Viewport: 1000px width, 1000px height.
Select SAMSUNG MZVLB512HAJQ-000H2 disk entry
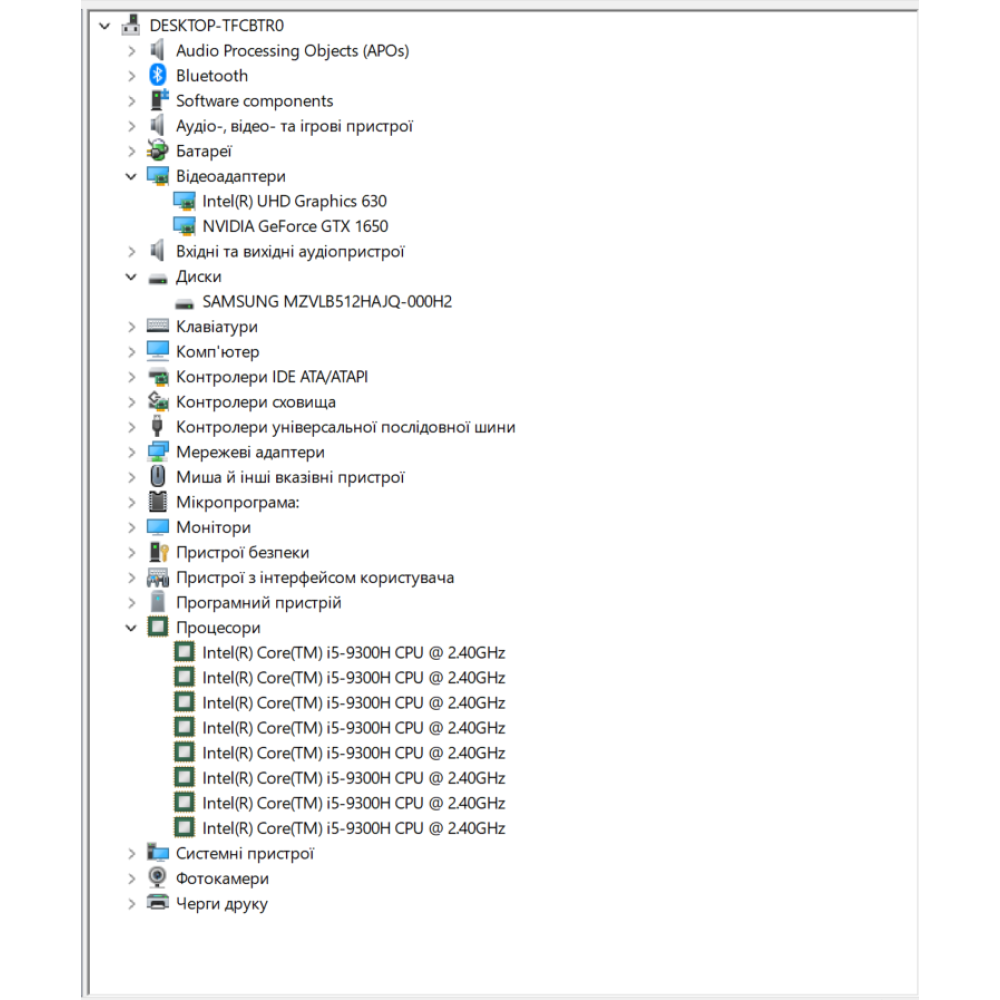click(x=327, y=302)
